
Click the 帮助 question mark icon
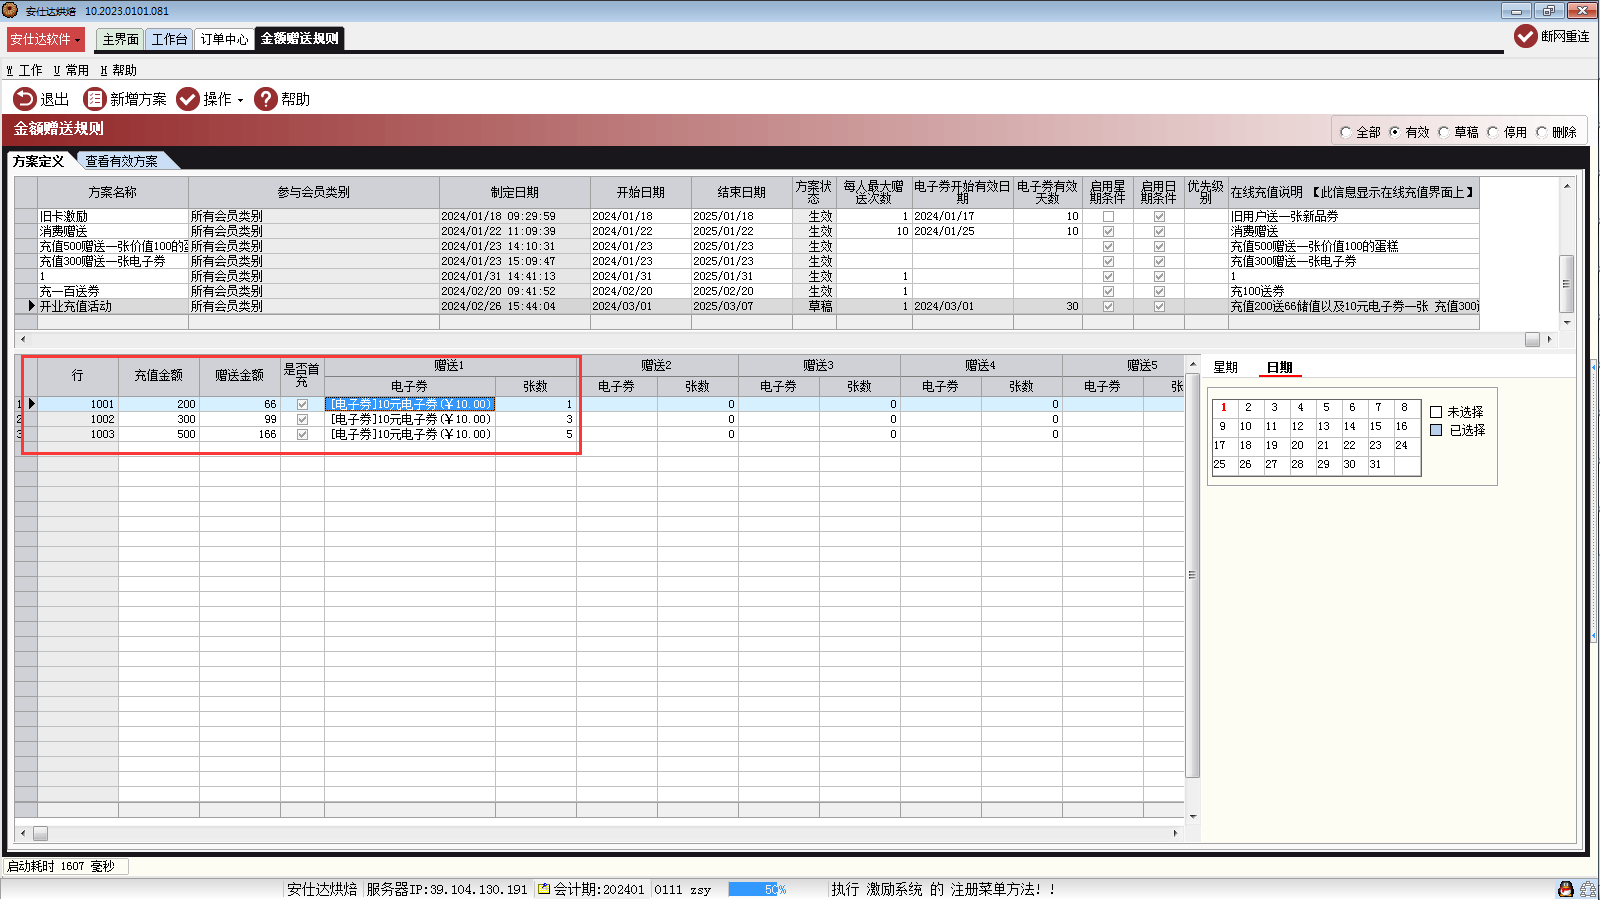(265, 99)
